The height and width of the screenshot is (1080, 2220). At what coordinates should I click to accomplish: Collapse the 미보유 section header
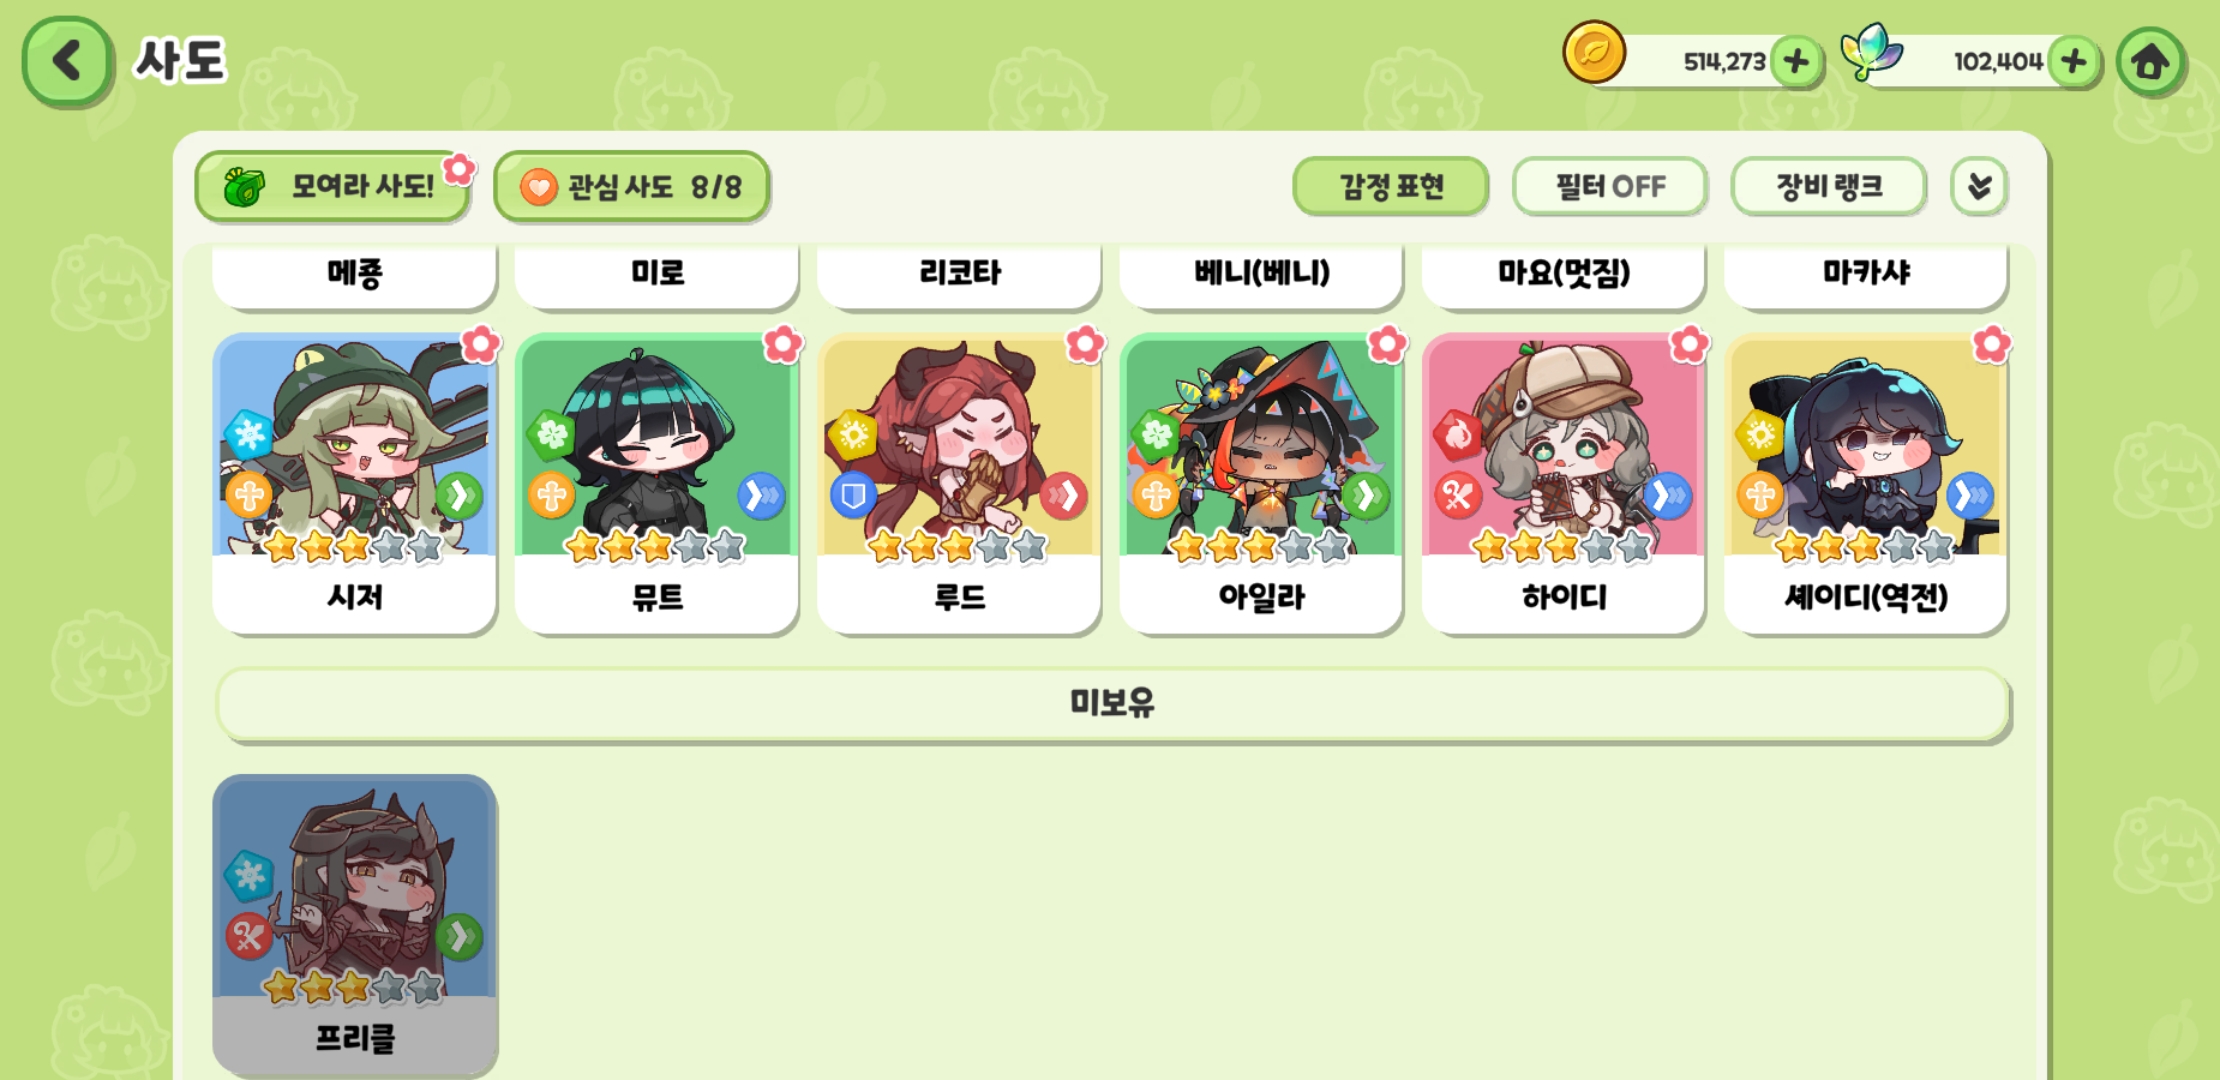pos(1112,704)
